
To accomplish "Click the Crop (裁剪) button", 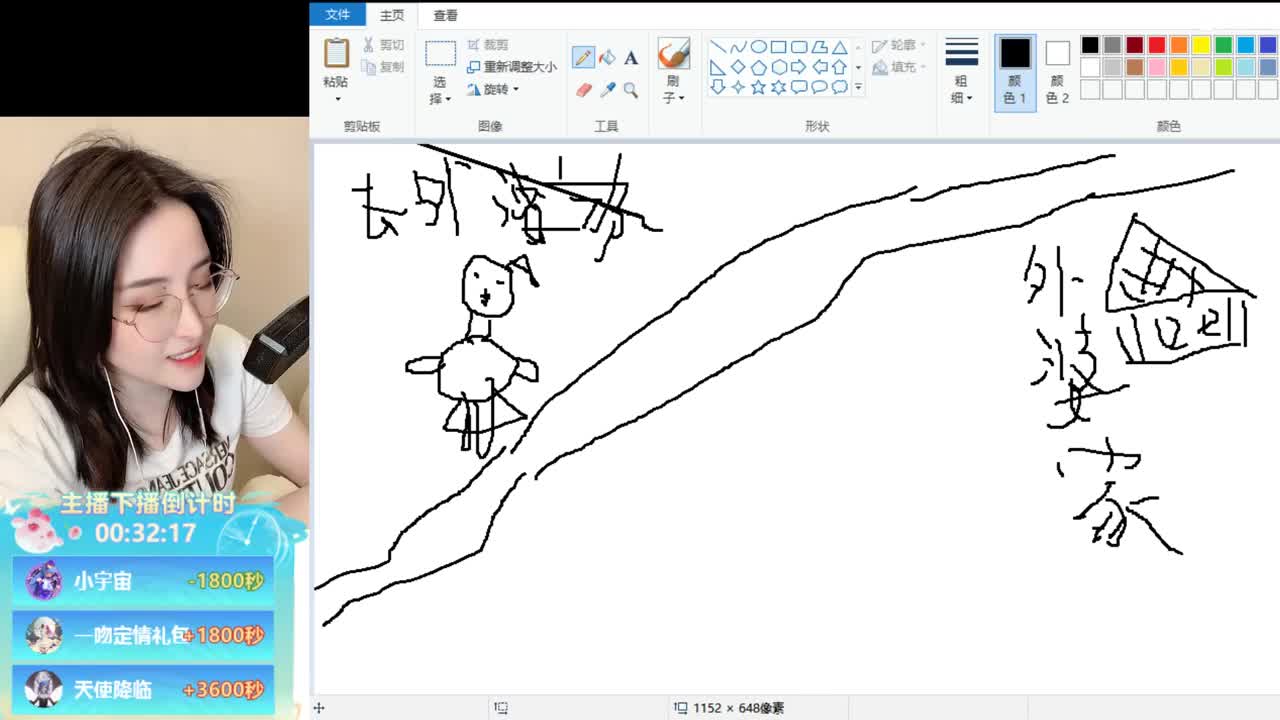I will (x=488, y=45).
